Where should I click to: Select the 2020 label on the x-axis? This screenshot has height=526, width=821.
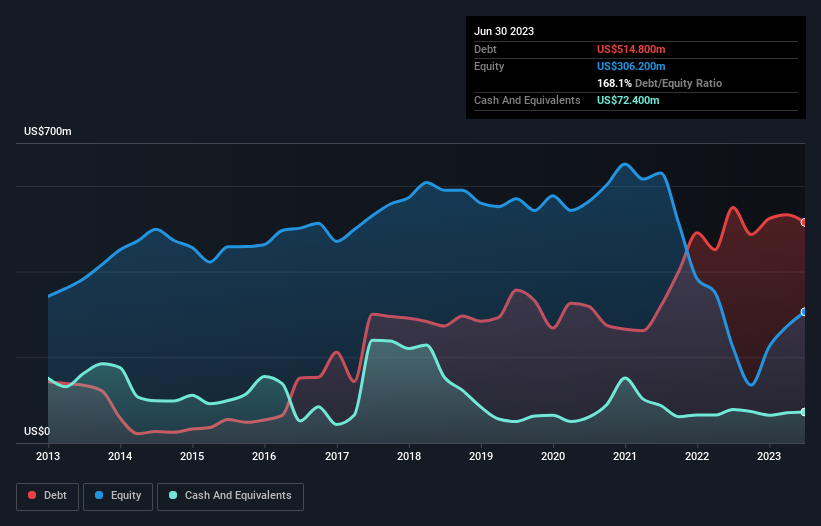pos(553,456)
